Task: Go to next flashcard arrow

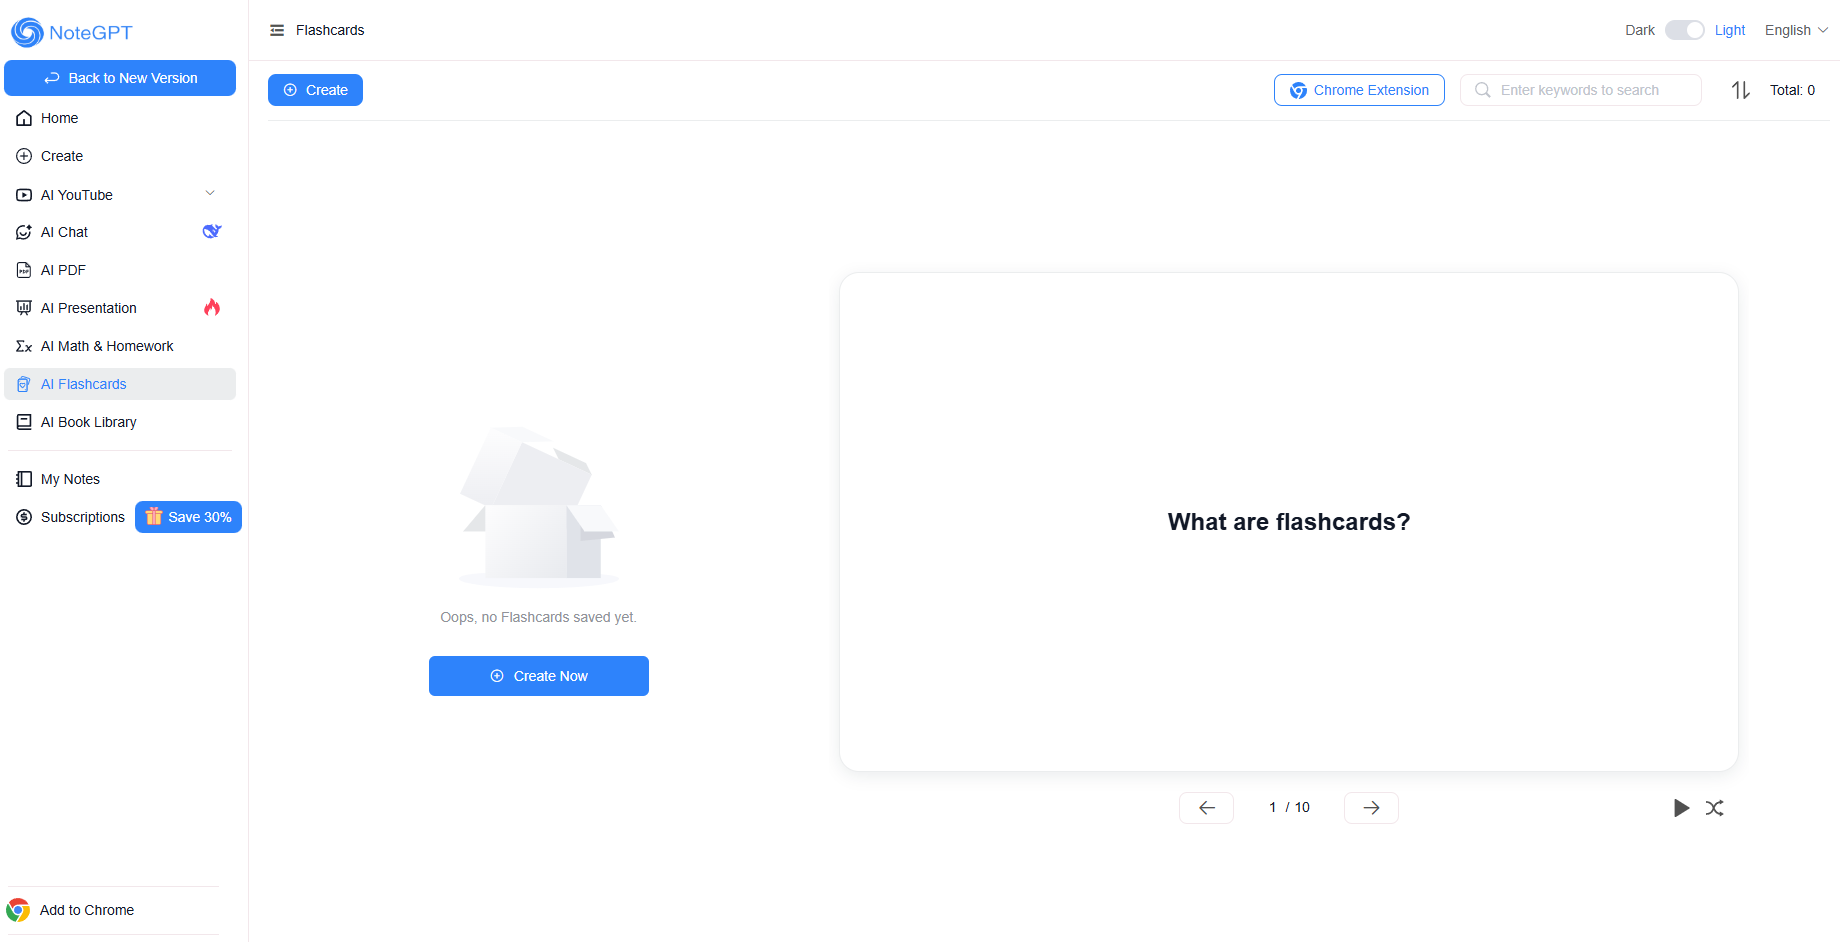Action: pyautogui.click(x=1371, y=808)
